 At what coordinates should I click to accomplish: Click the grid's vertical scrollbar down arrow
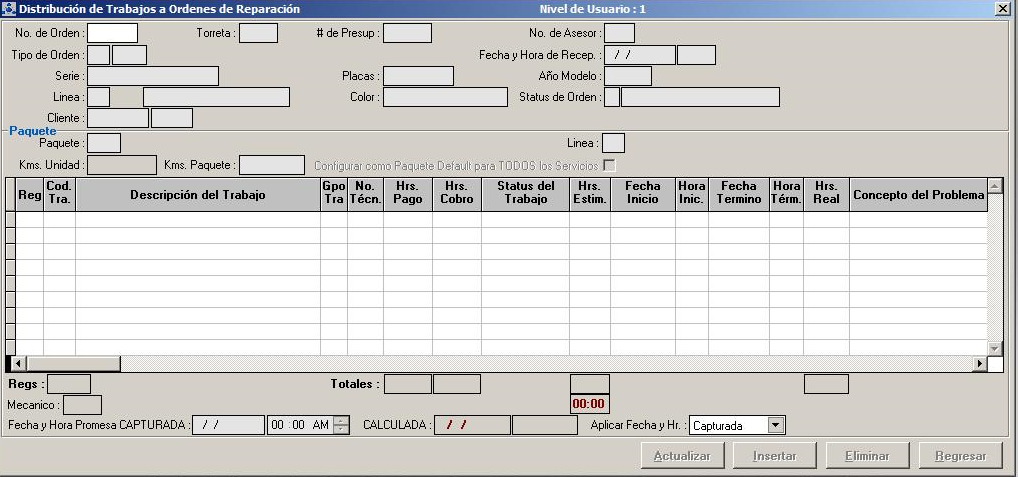coord(994,348)
